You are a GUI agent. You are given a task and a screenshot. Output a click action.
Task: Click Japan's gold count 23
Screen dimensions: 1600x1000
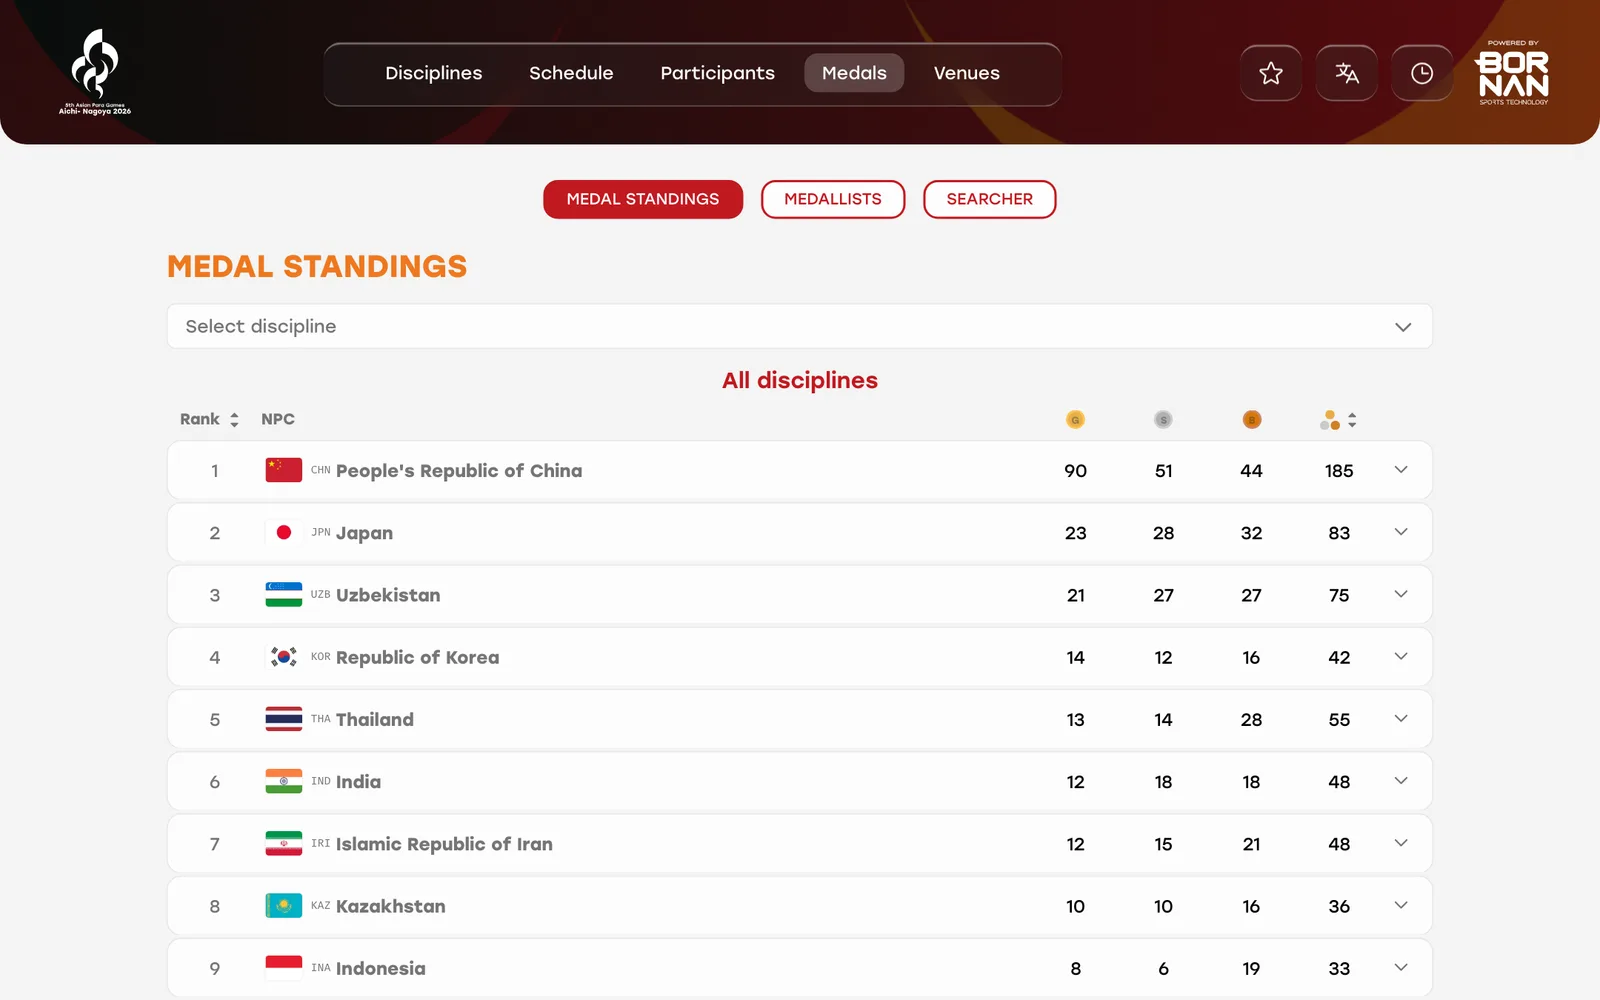pyautogui.click(x=1075, y=533)
